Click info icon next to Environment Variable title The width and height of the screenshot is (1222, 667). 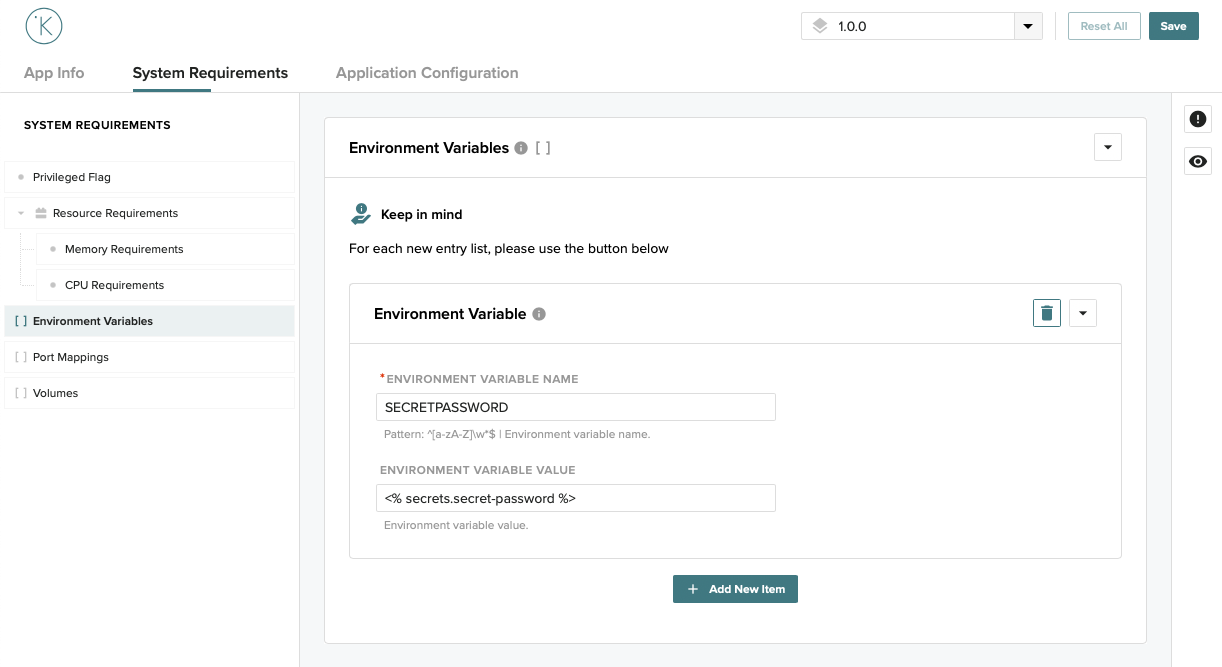[539, 314]
